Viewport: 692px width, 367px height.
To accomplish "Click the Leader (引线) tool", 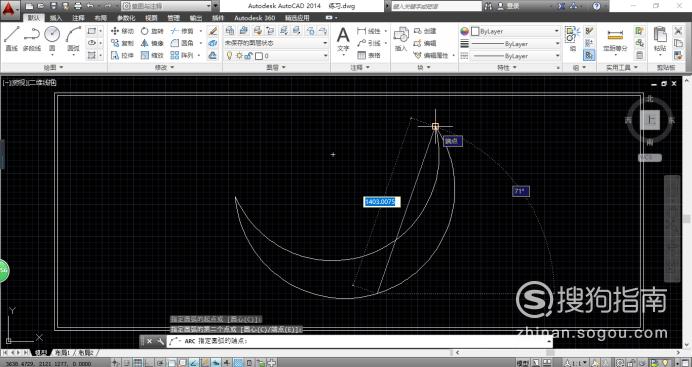I will [x=369, y=43].
